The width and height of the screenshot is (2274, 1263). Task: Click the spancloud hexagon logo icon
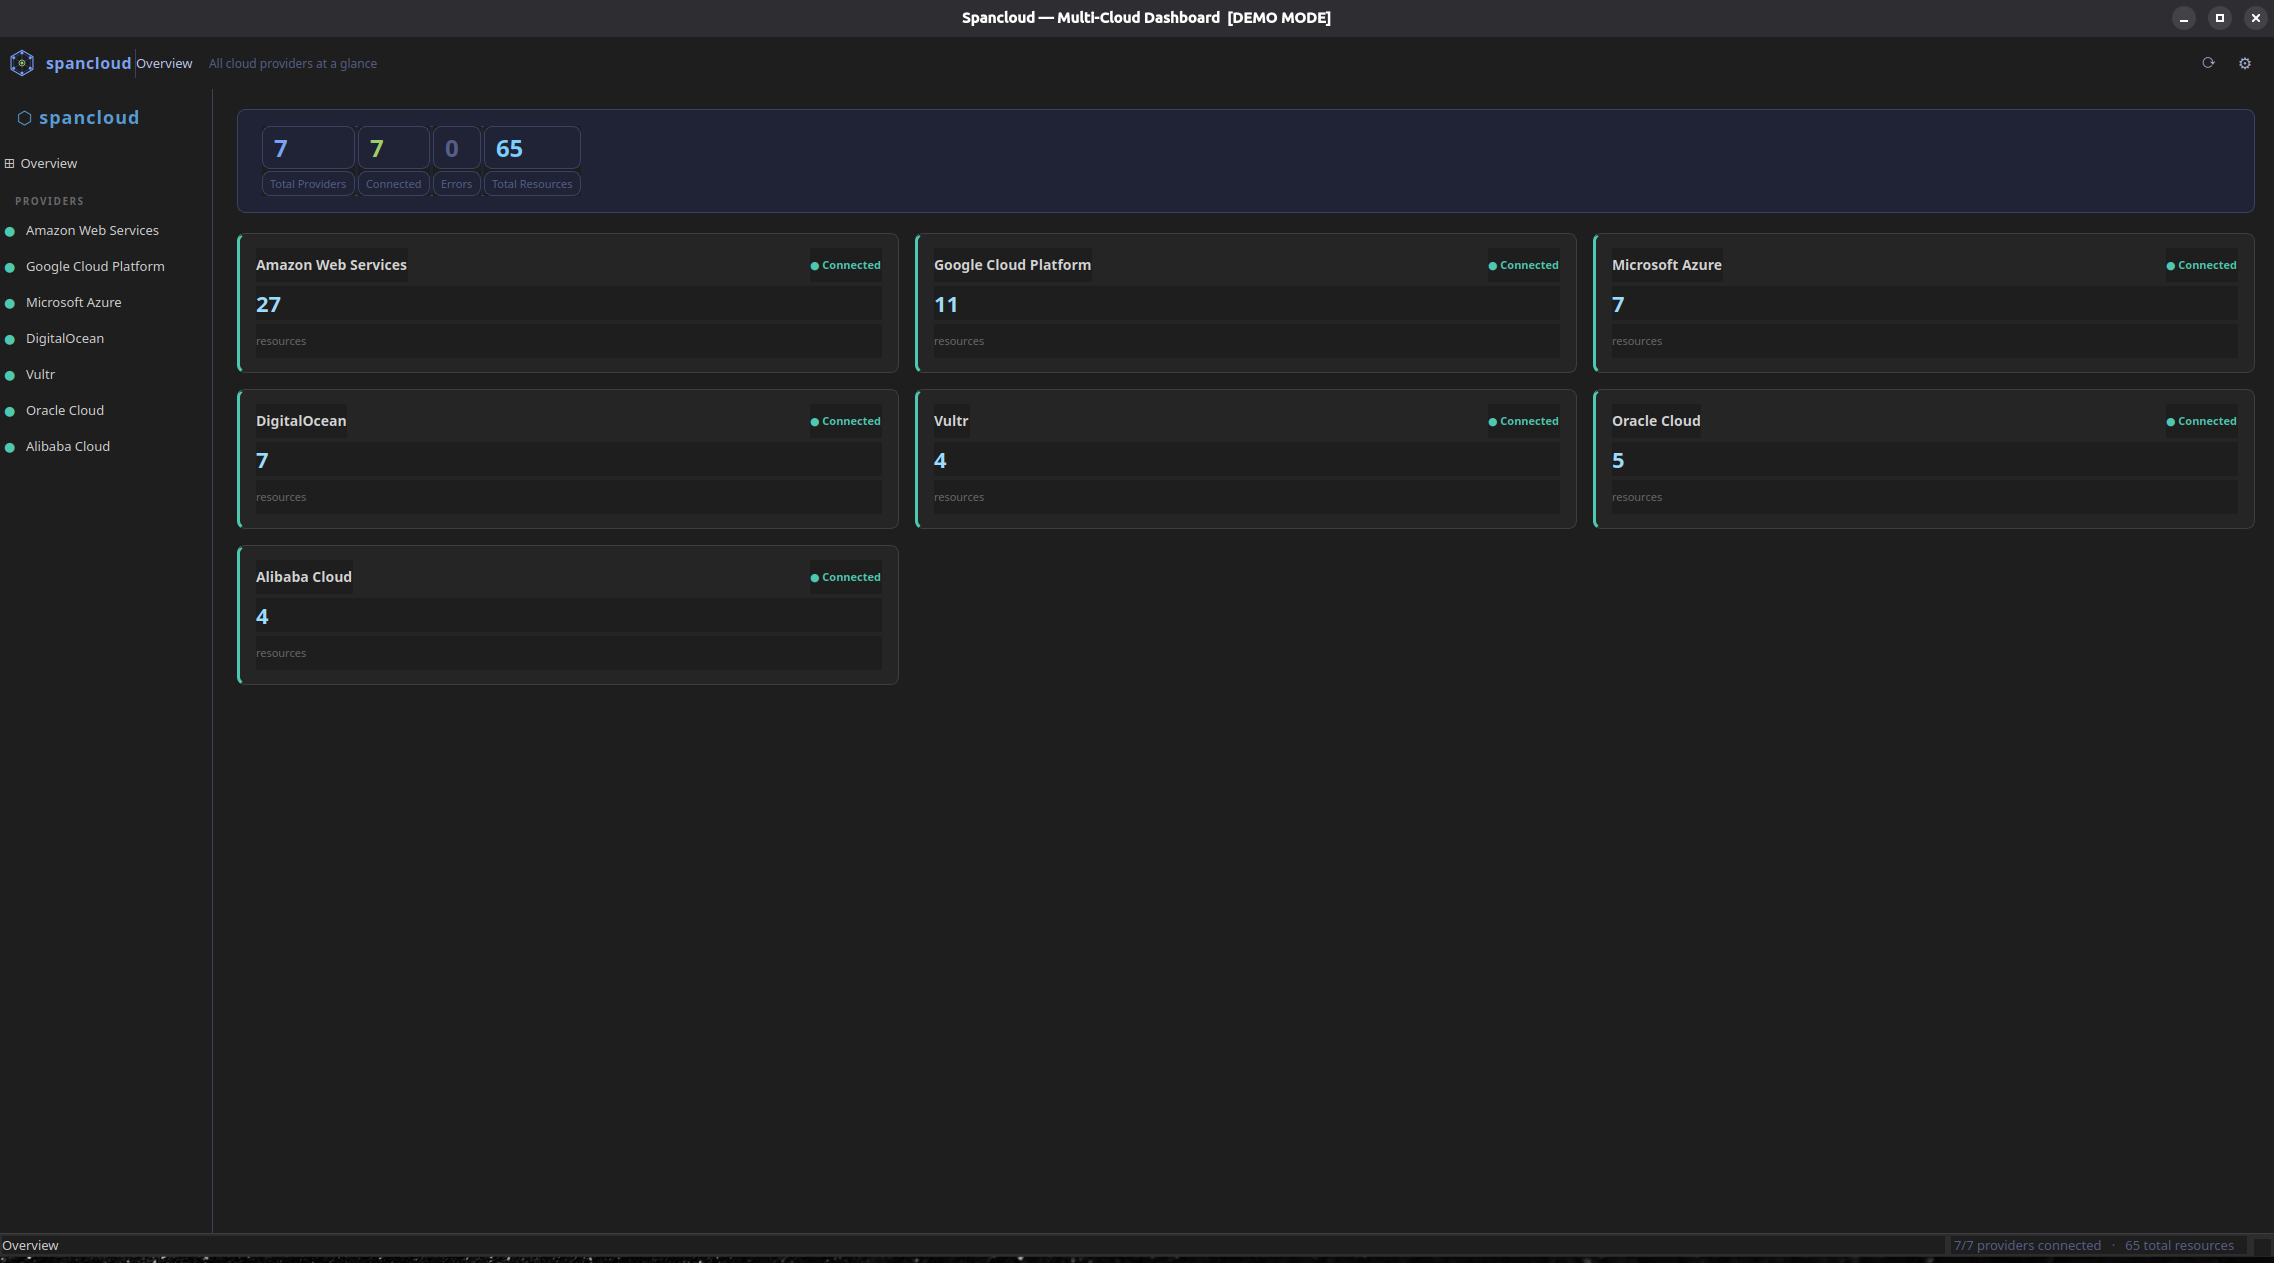point(22,63)
